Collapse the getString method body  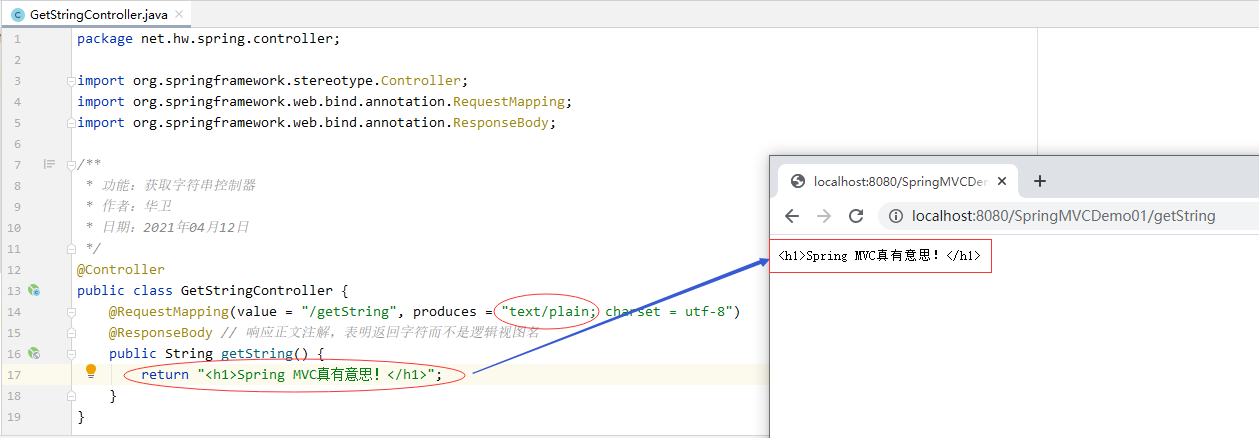pyautogui.click(x=70, y=353)
